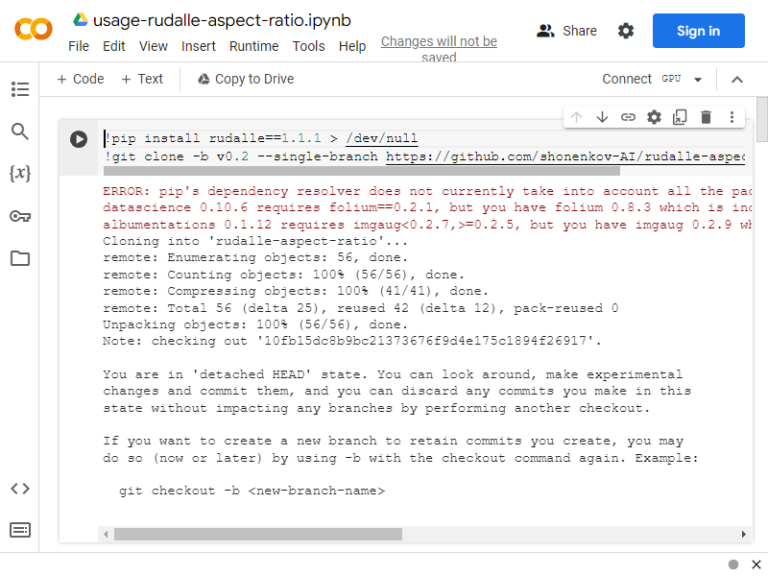Open the Runtime menu
768x576 pixels.
tap(254, 46)
